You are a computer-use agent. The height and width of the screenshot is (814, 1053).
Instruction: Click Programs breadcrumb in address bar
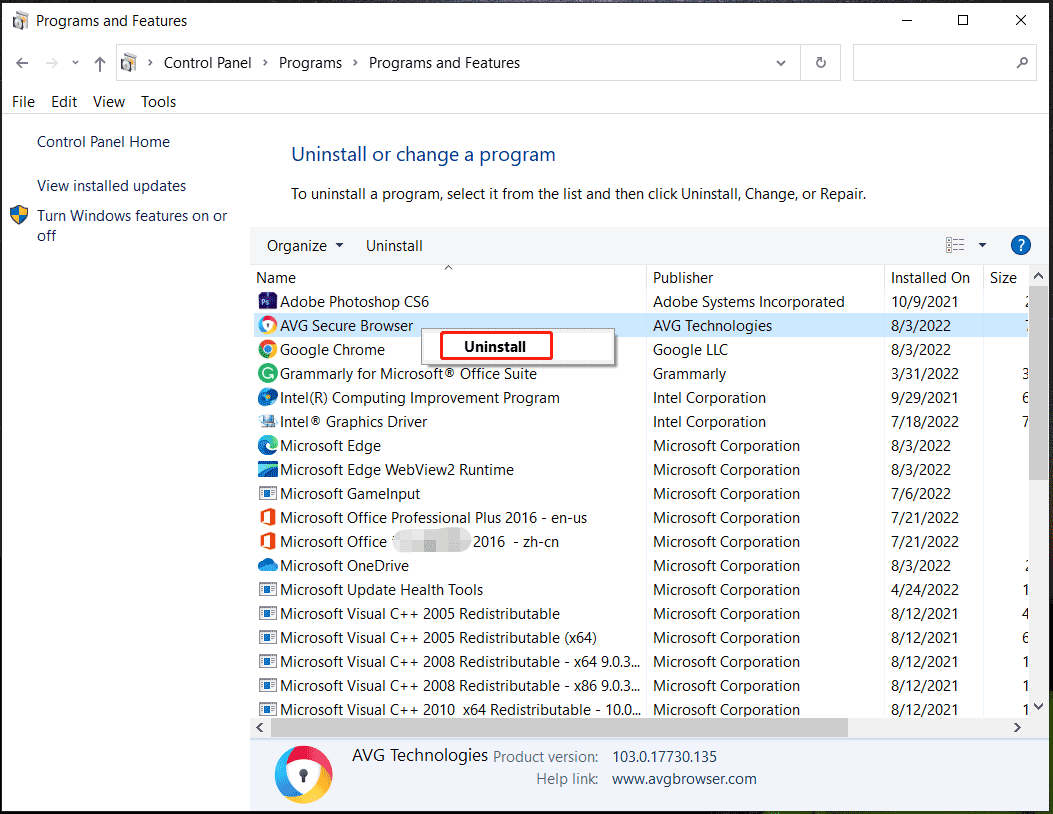310,62
